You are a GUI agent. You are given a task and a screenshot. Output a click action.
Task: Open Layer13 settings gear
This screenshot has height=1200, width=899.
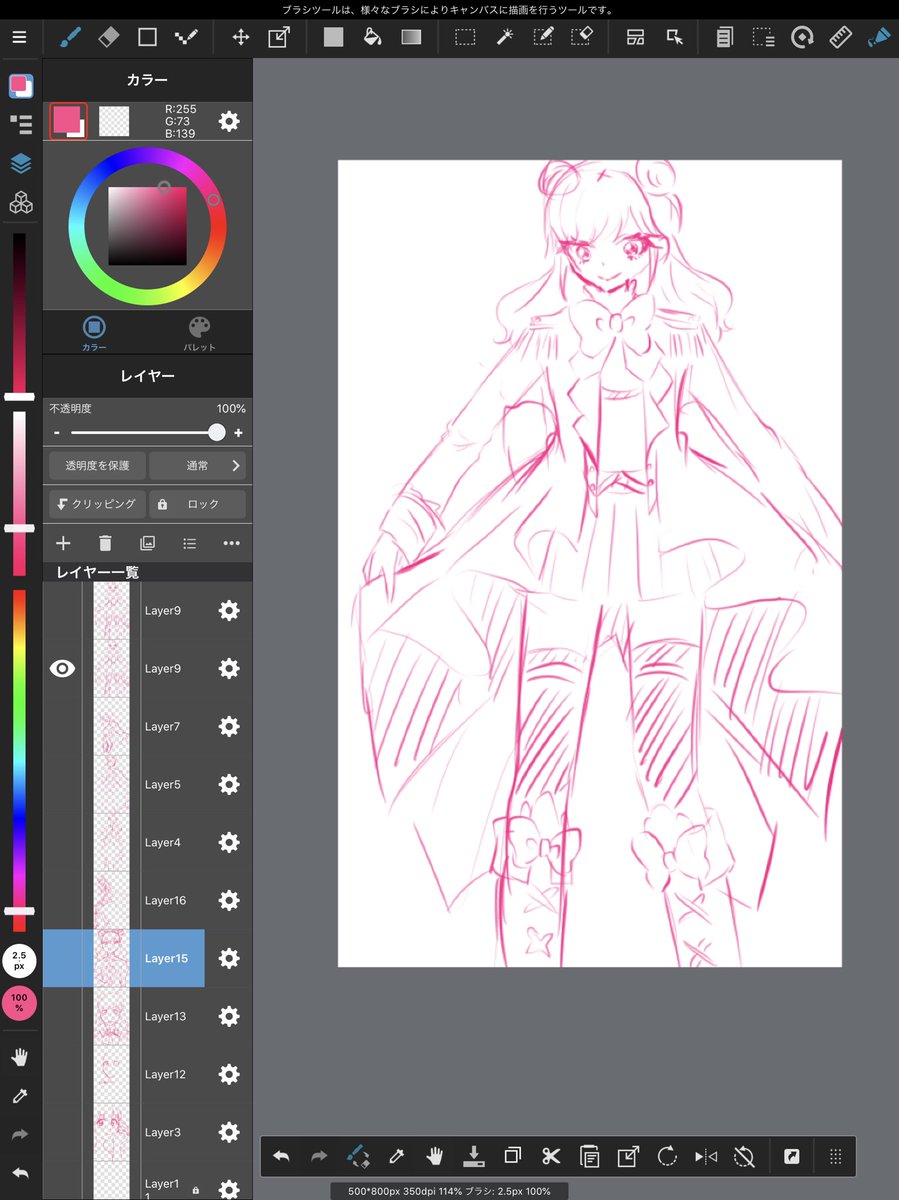coord(229,1016)
